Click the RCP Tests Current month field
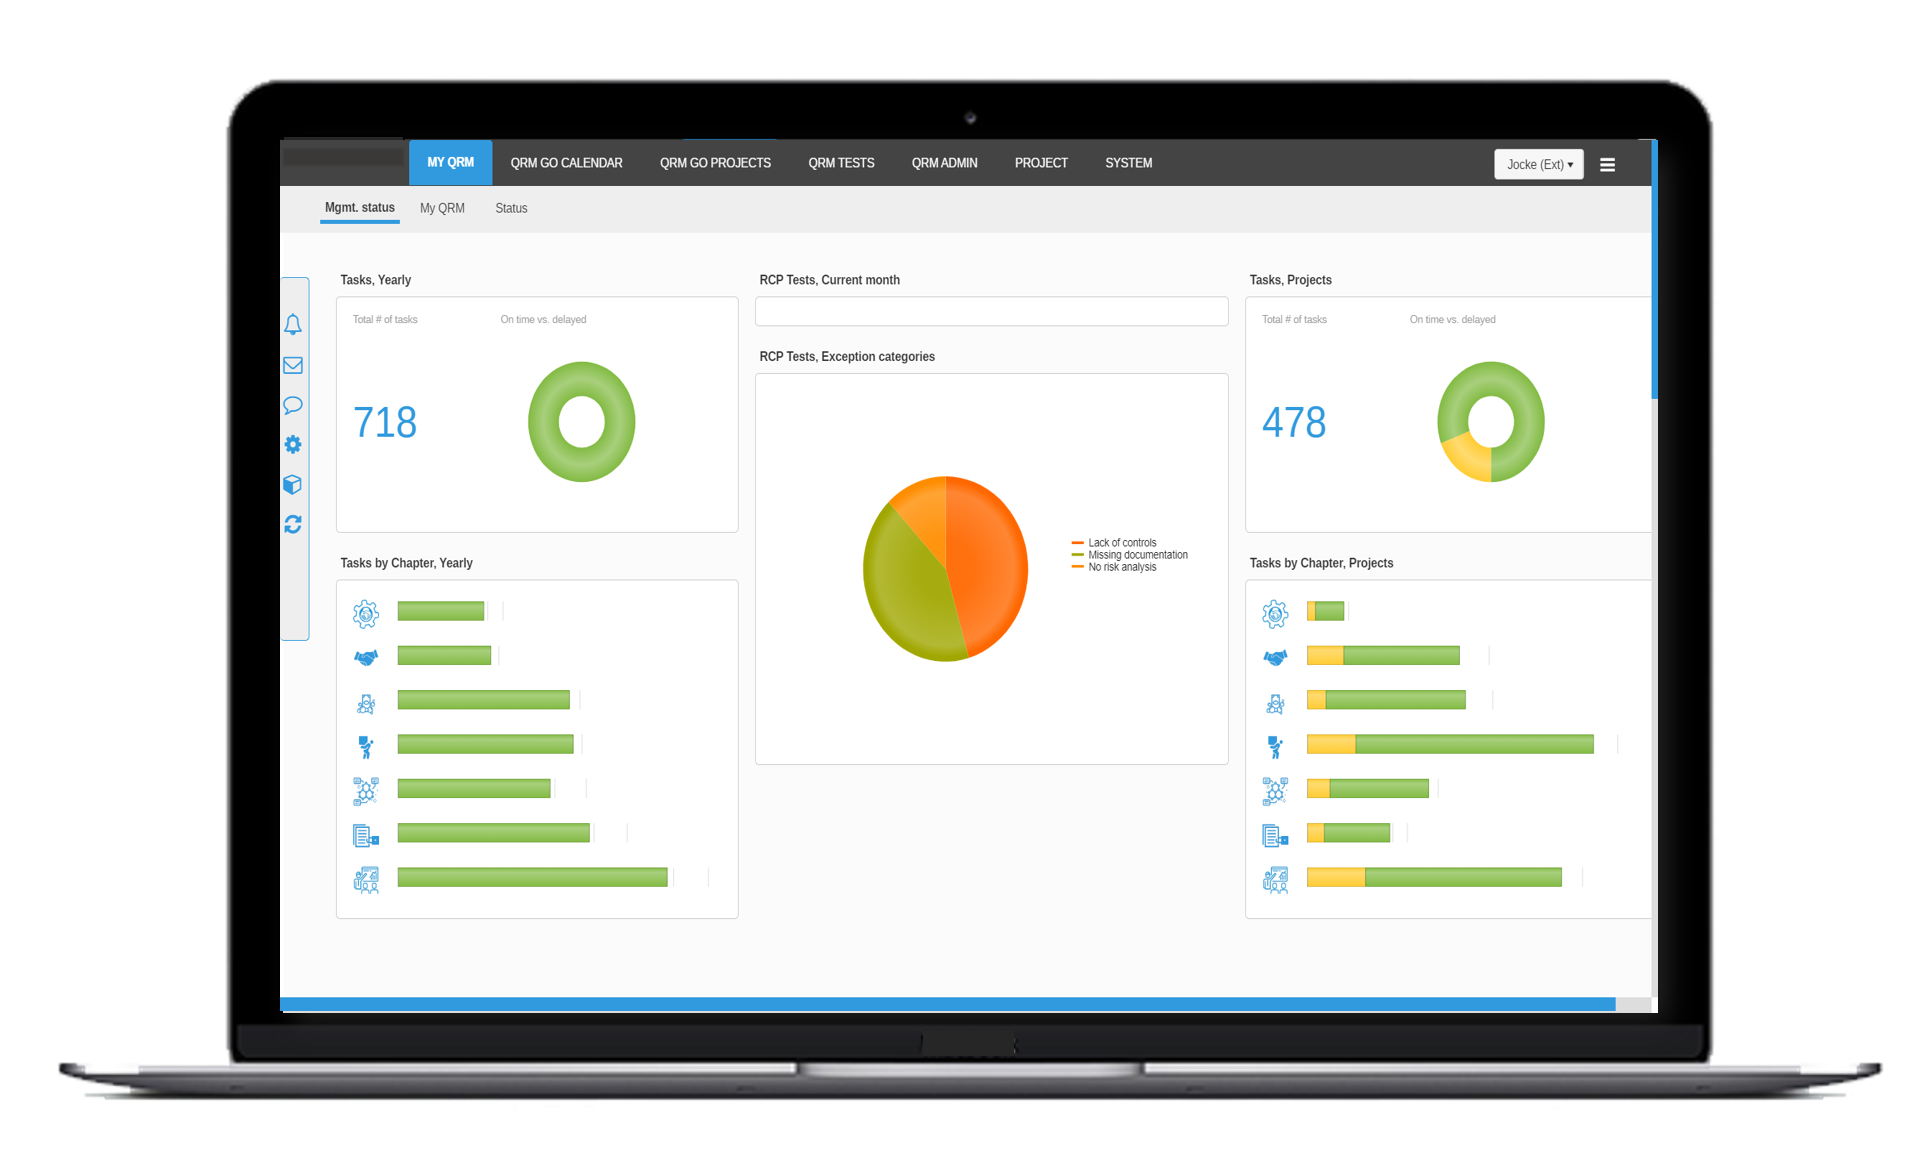The image size is (1928, 1160). coord(990,311)
